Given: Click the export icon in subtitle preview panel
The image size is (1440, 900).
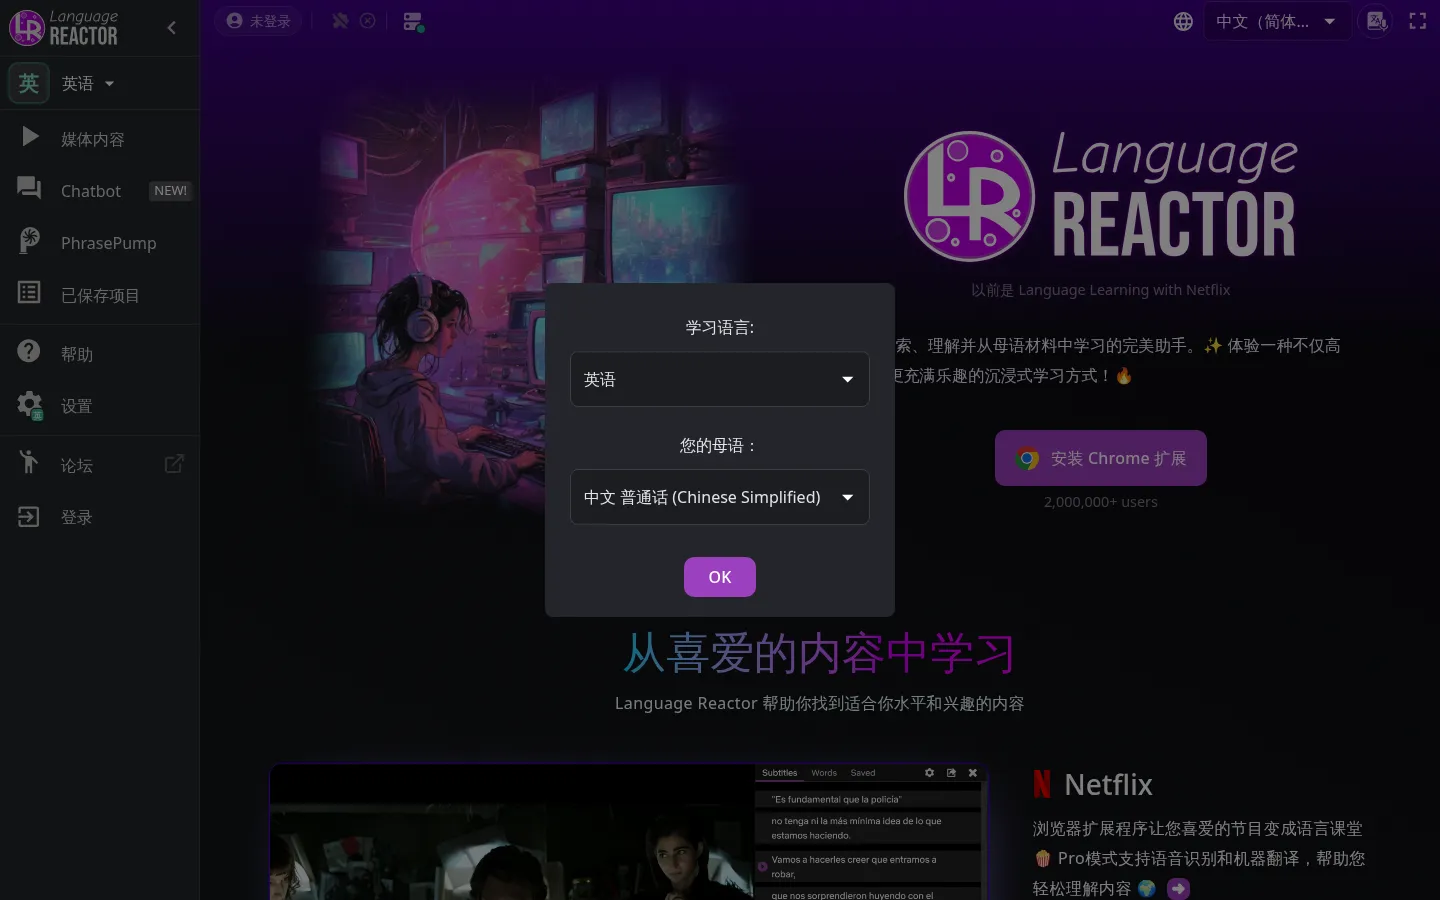Looking at the screenshot, I should 951,773.
